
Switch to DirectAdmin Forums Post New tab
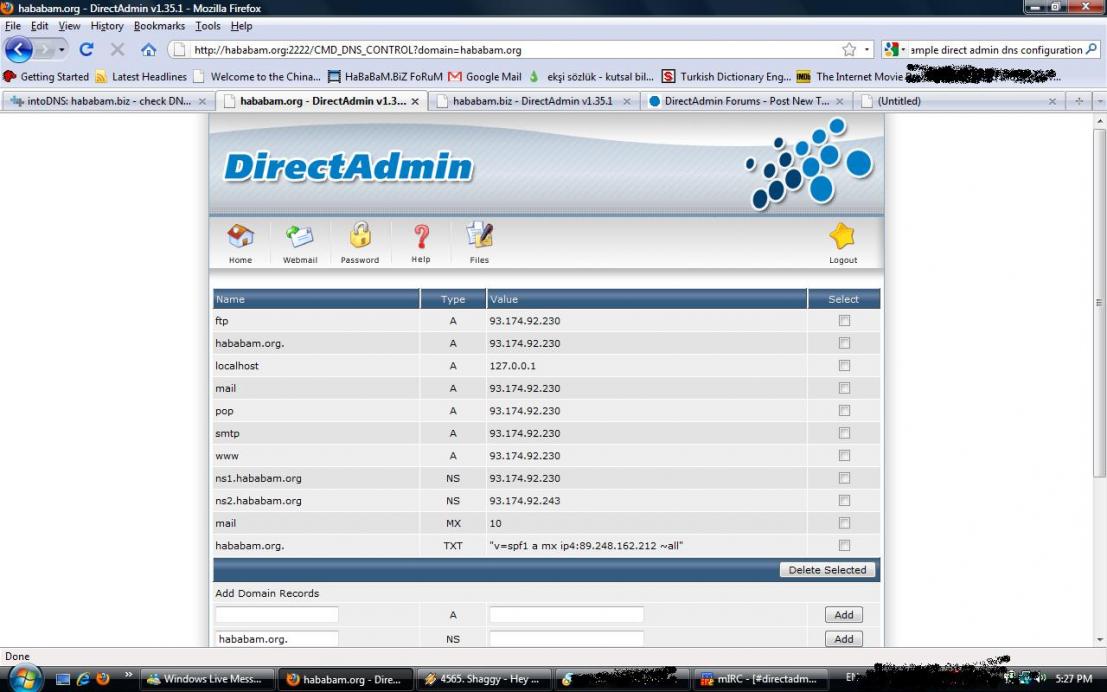click(x=747, y=101)
